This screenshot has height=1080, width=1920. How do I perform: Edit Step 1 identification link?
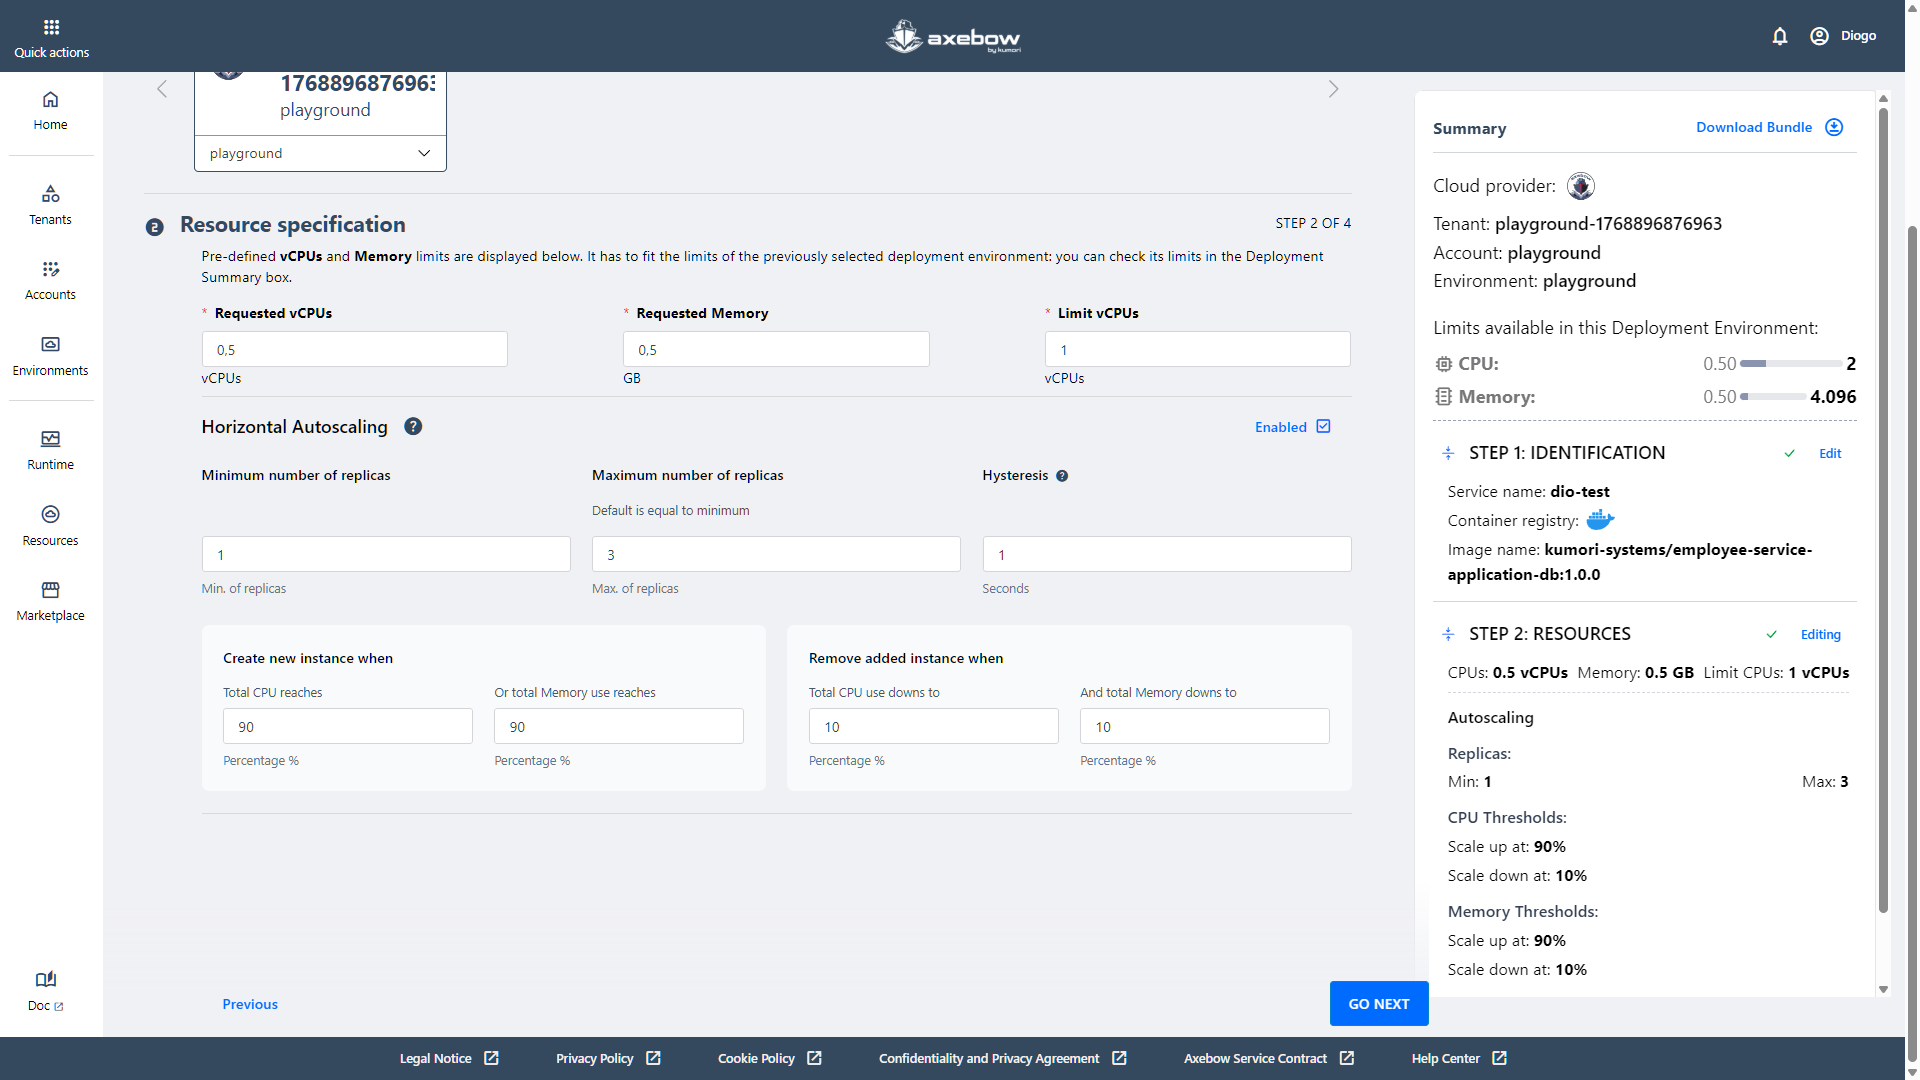click(x=1829, y=453)
